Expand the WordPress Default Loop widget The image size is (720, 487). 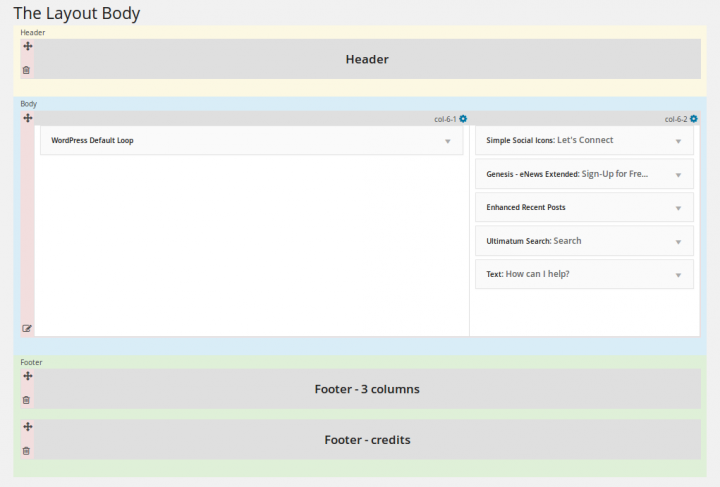[x=448, y=141]
